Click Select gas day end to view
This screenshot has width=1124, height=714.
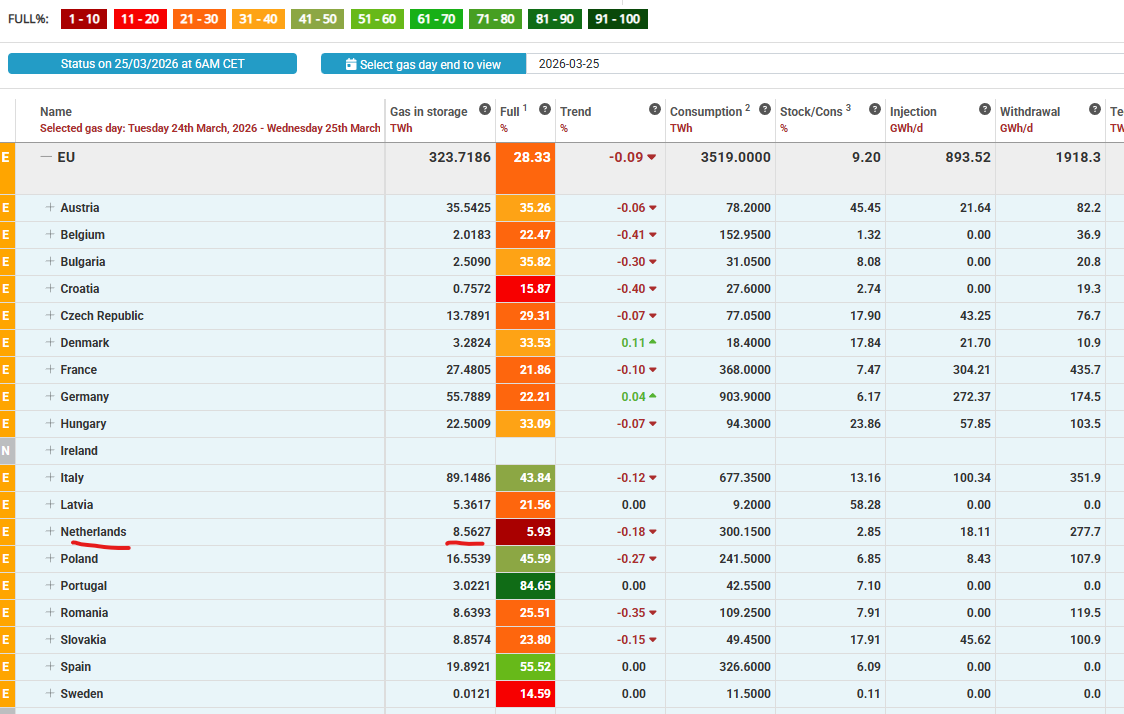pyautogui.click(x=430, y=64)
